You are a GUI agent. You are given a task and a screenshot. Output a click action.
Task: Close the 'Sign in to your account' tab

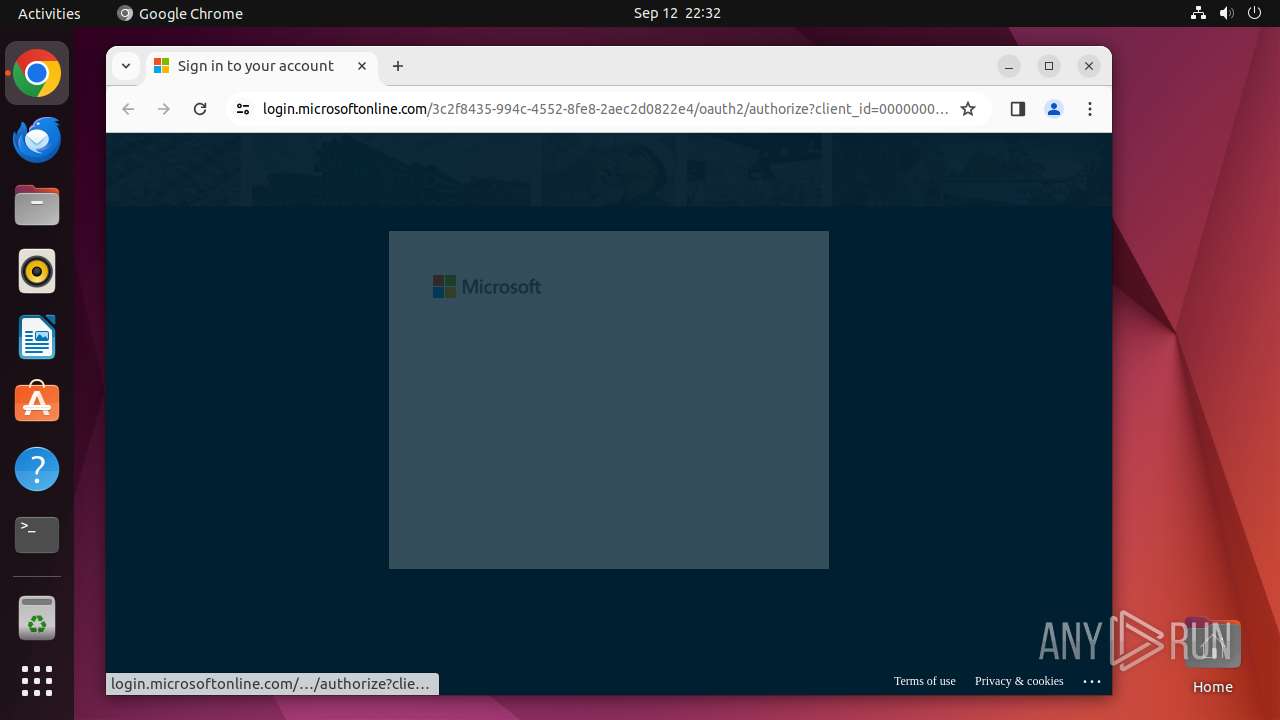coord(362,66)
